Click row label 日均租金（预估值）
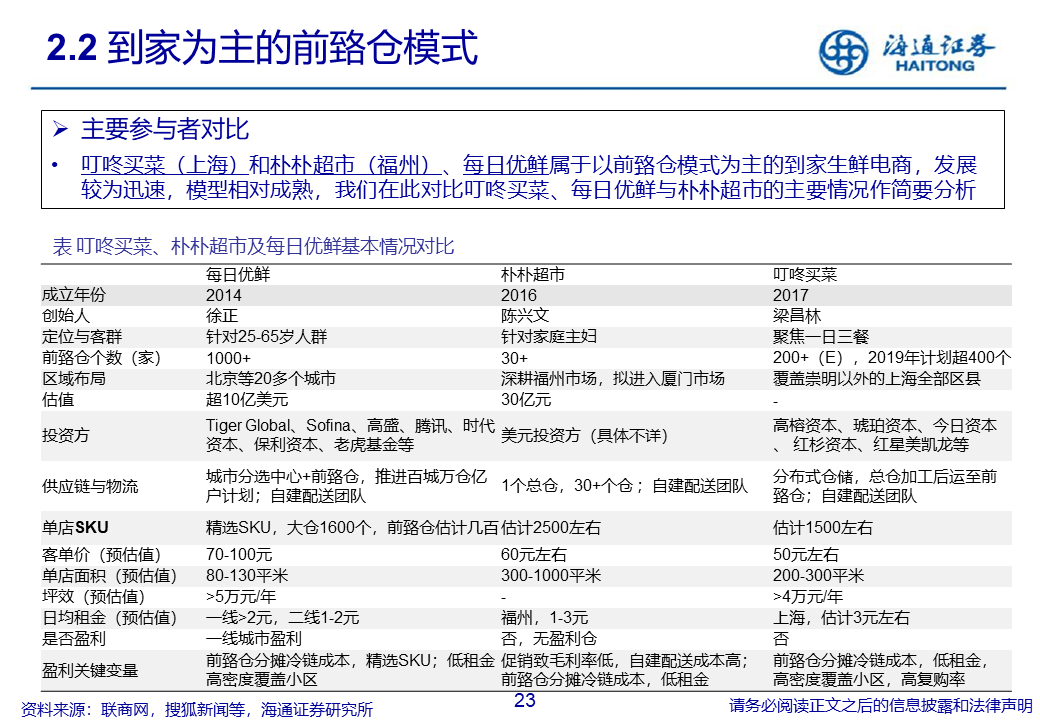 pos(109,618)
